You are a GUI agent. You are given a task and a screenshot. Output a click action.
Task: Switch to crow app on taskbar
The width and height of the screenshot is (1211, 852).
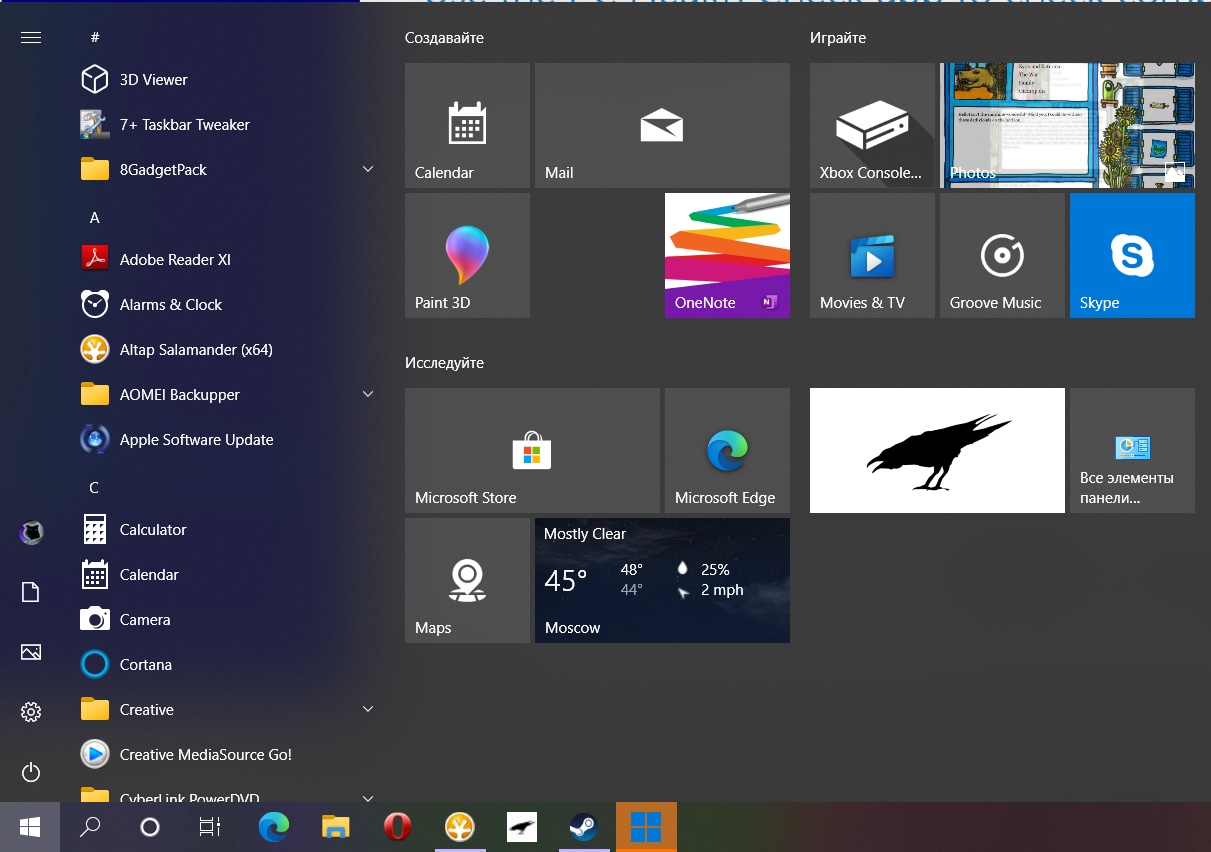(x=522, y=827)
